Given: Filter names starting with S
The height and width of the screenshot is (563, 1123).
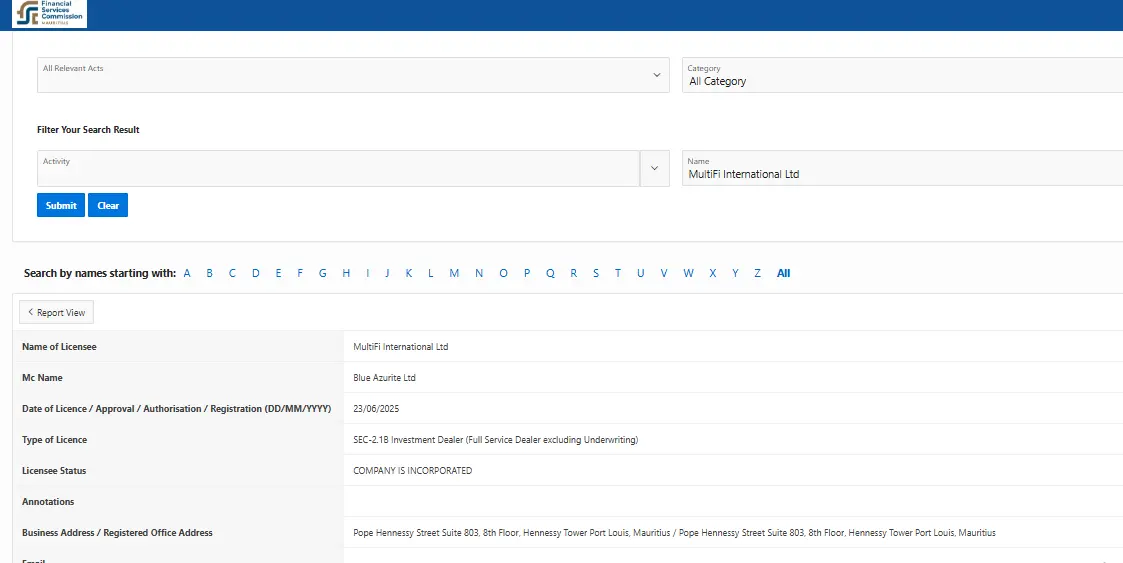Looking at the screenshot, I should click(596, 273).
